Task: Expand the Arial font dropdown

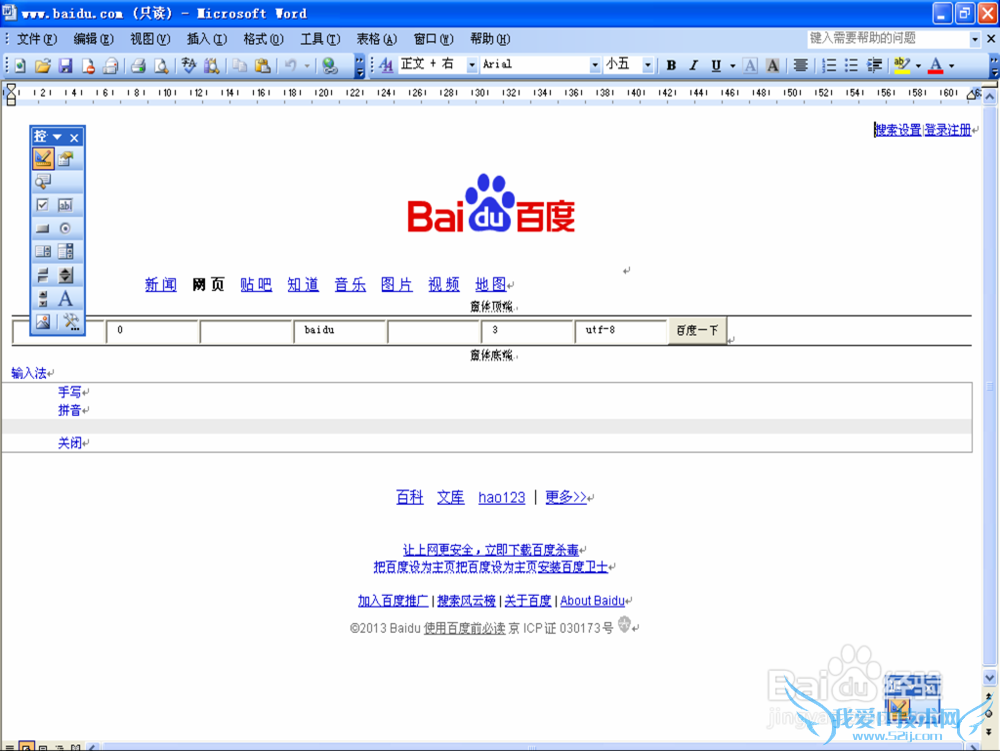Action: [594, 65]
